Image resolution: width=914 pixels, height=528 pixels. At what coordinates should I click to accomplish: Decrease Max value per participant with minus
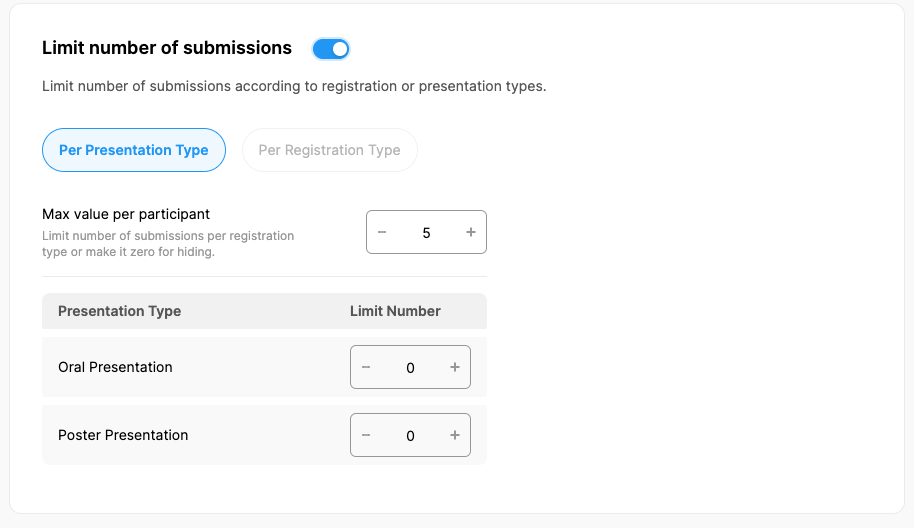[382, 232]
